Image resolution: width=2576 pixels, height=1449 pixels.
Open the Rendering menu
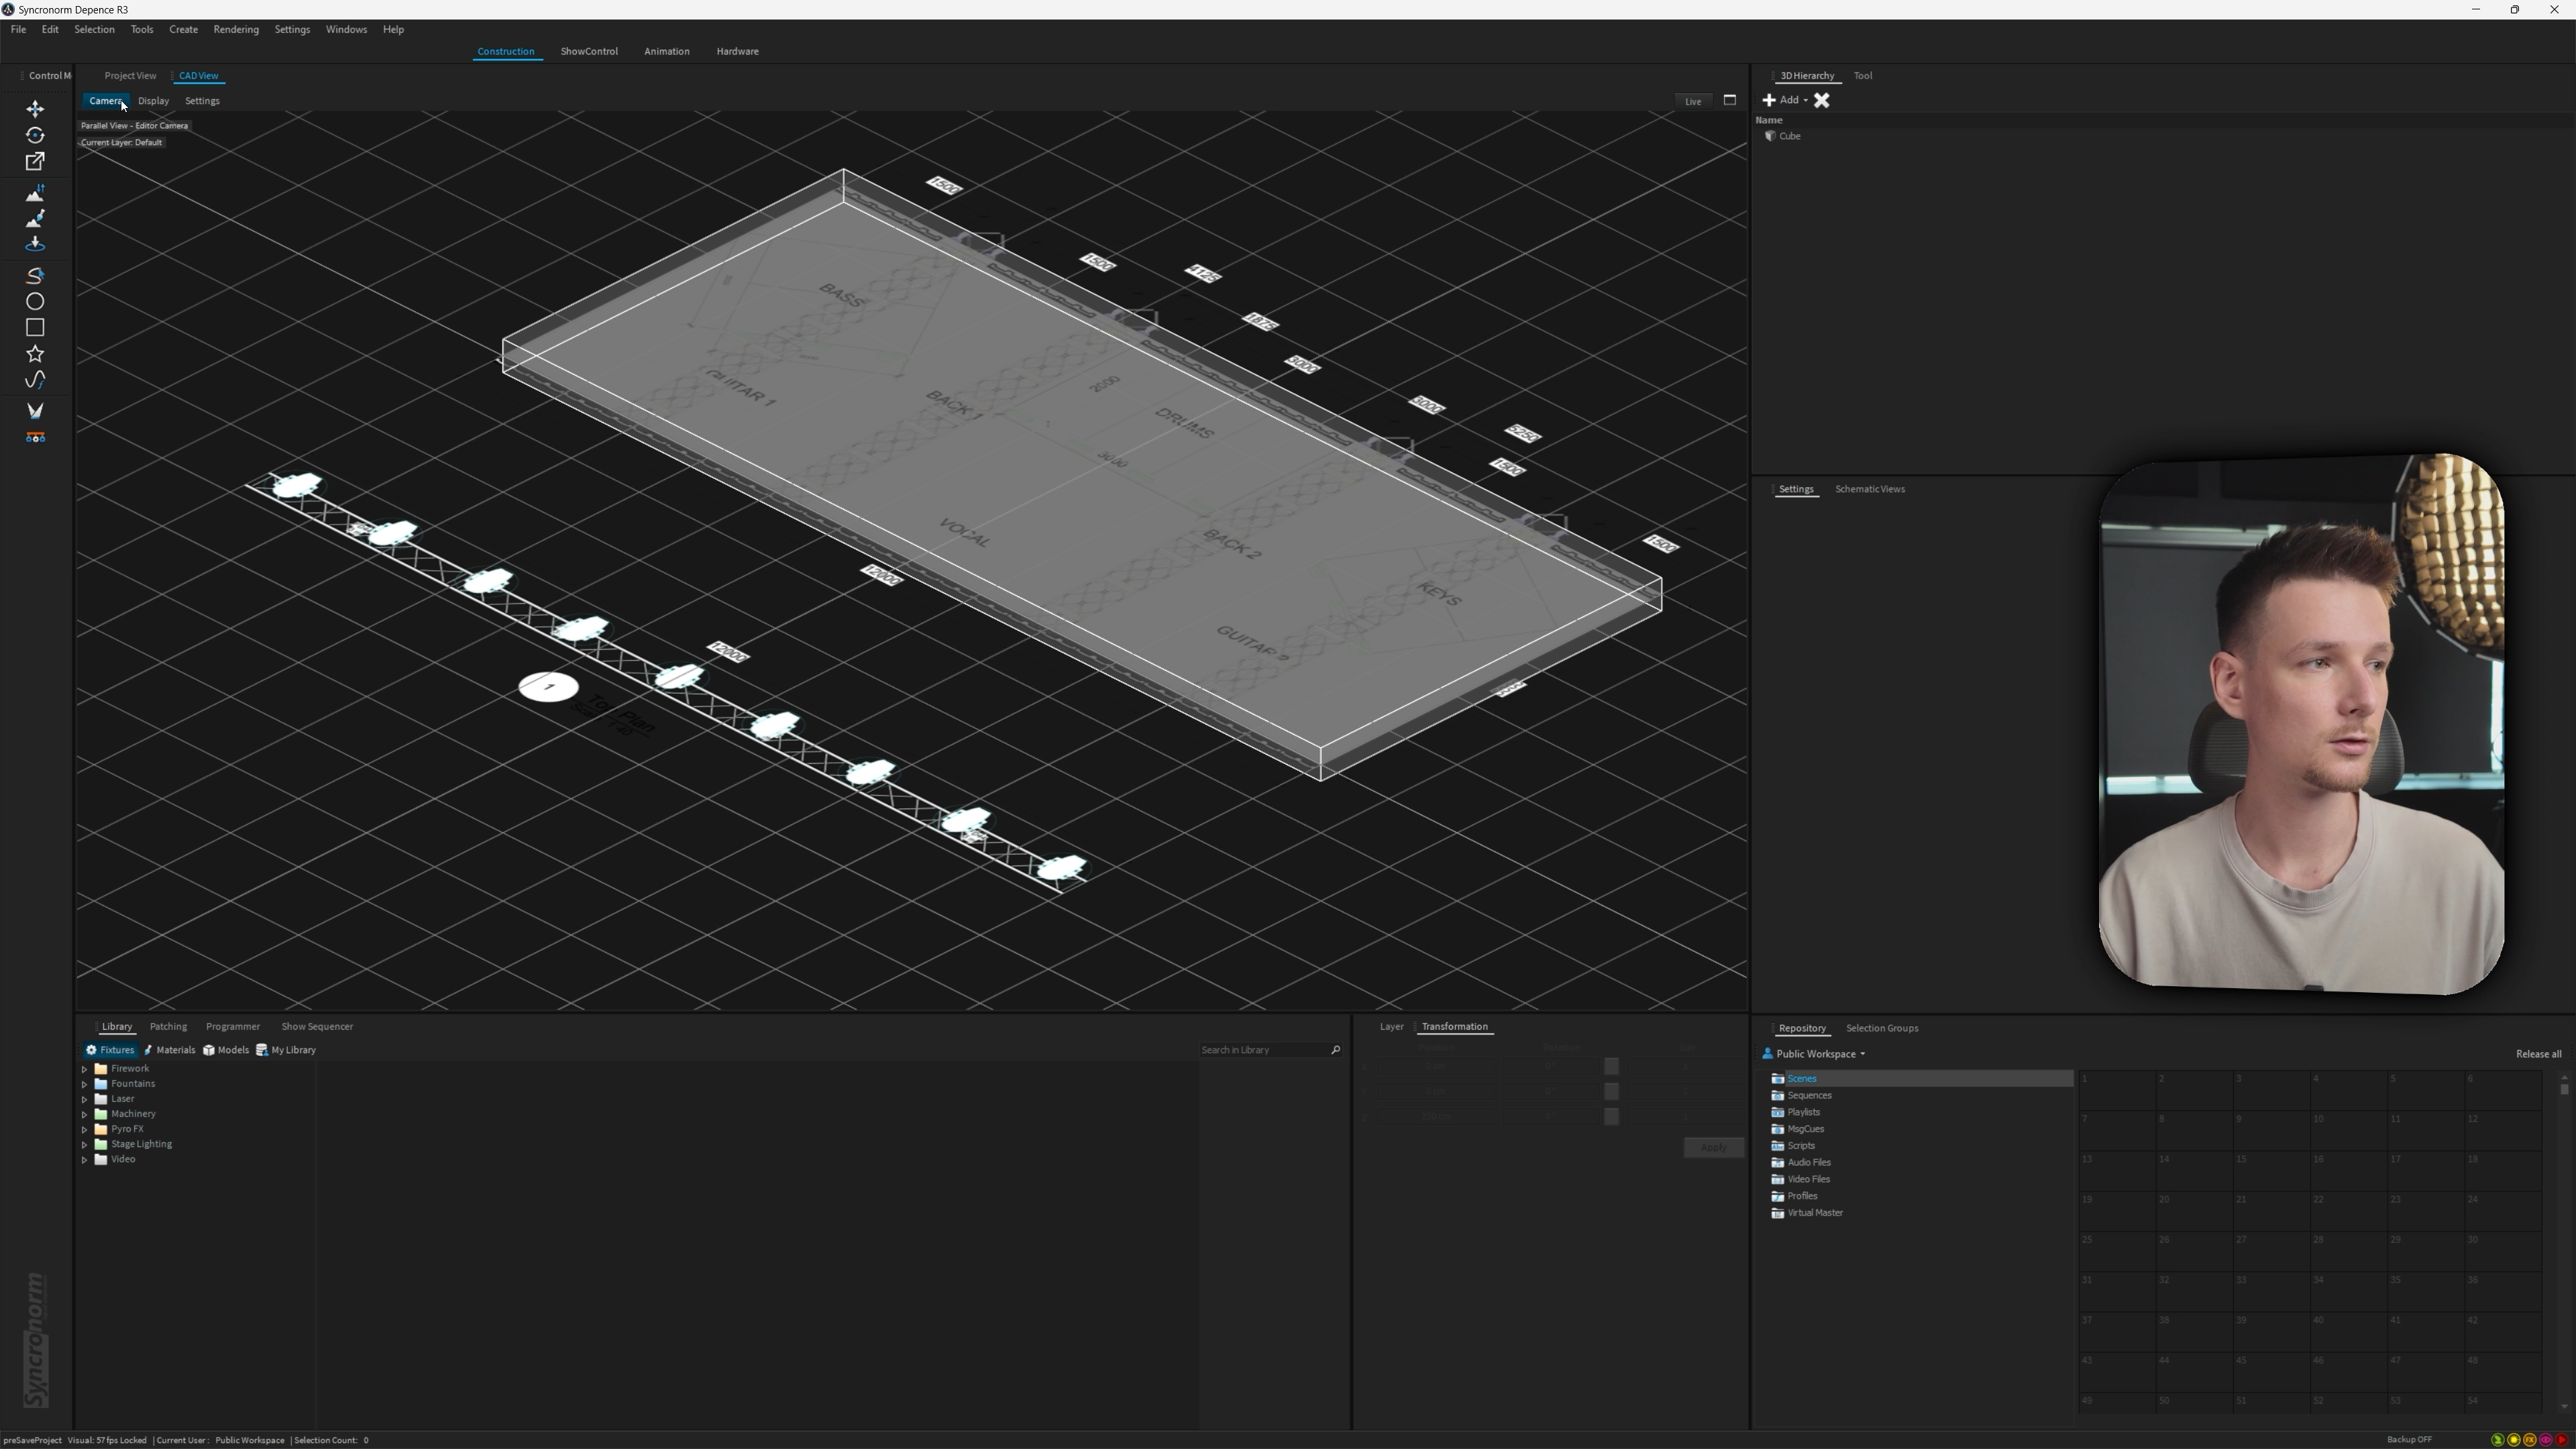[x=236, y=29]
